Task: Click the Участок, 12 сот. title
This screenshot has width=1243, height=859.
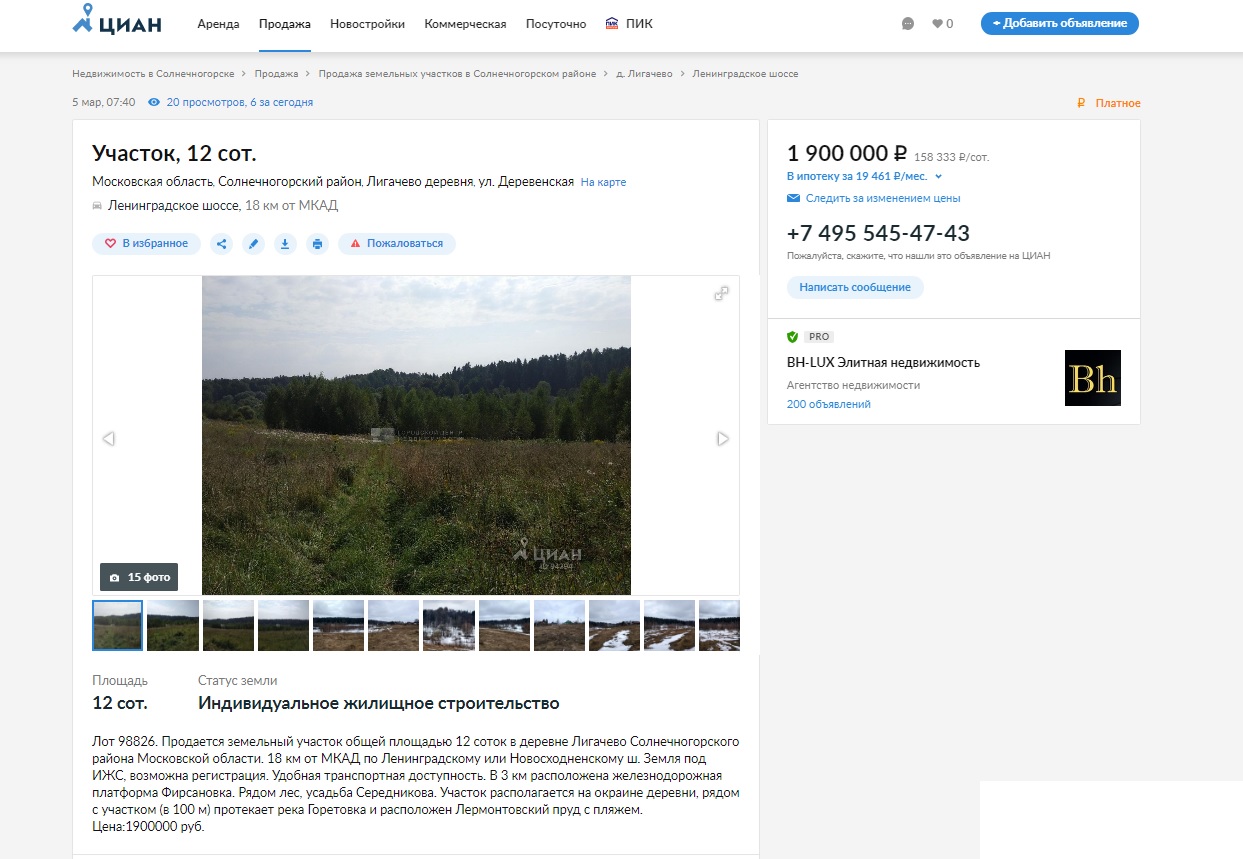Action: click(x=174, y=153)
